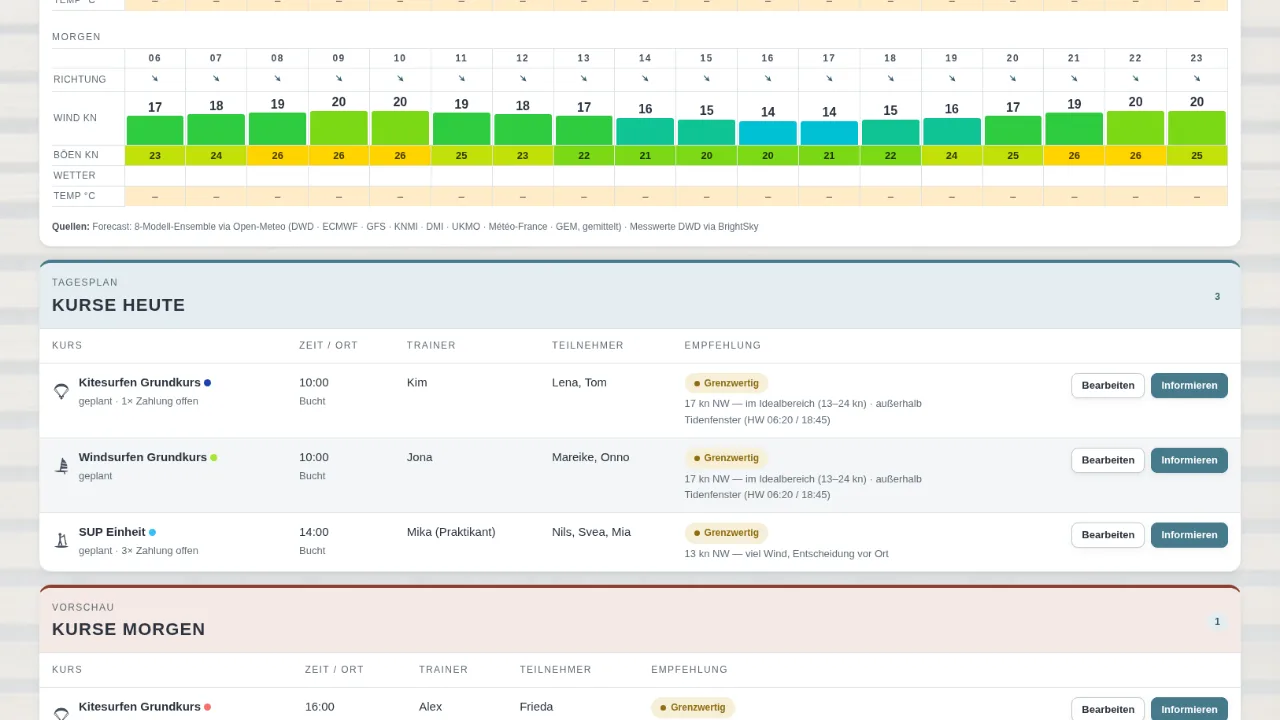Click the wind direction arrow for hour 13
The height and width of the screenshot is (720, 1280).
pyautogui.click(x=584, y=78)
